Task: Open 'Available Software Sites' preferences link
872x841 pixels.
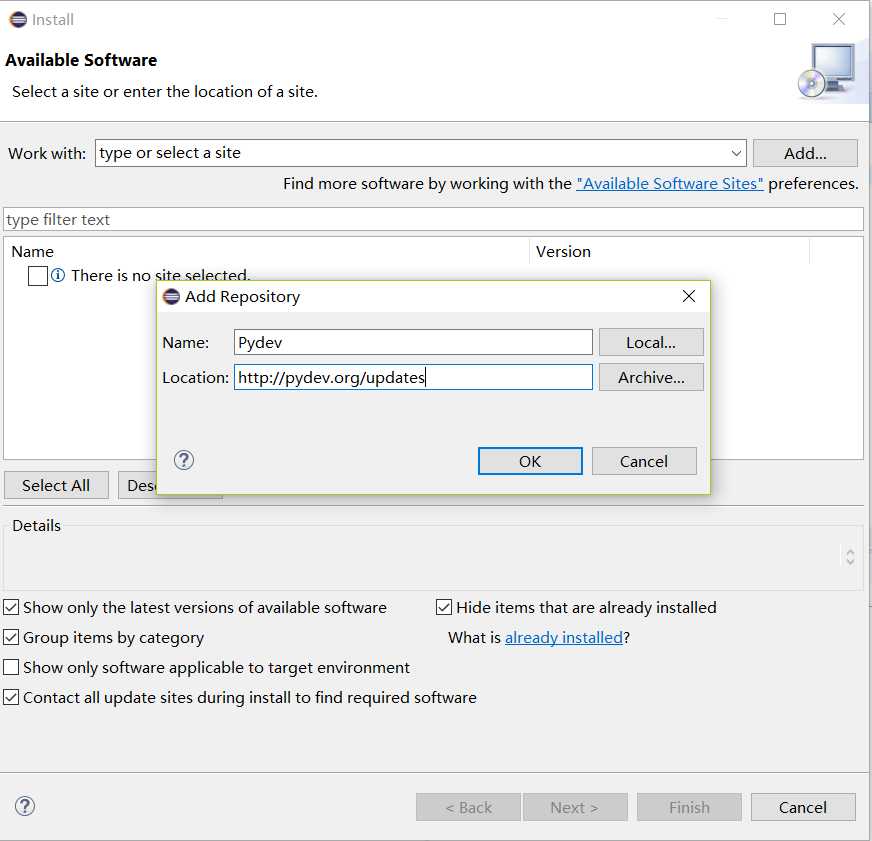Action: [669, 183]
